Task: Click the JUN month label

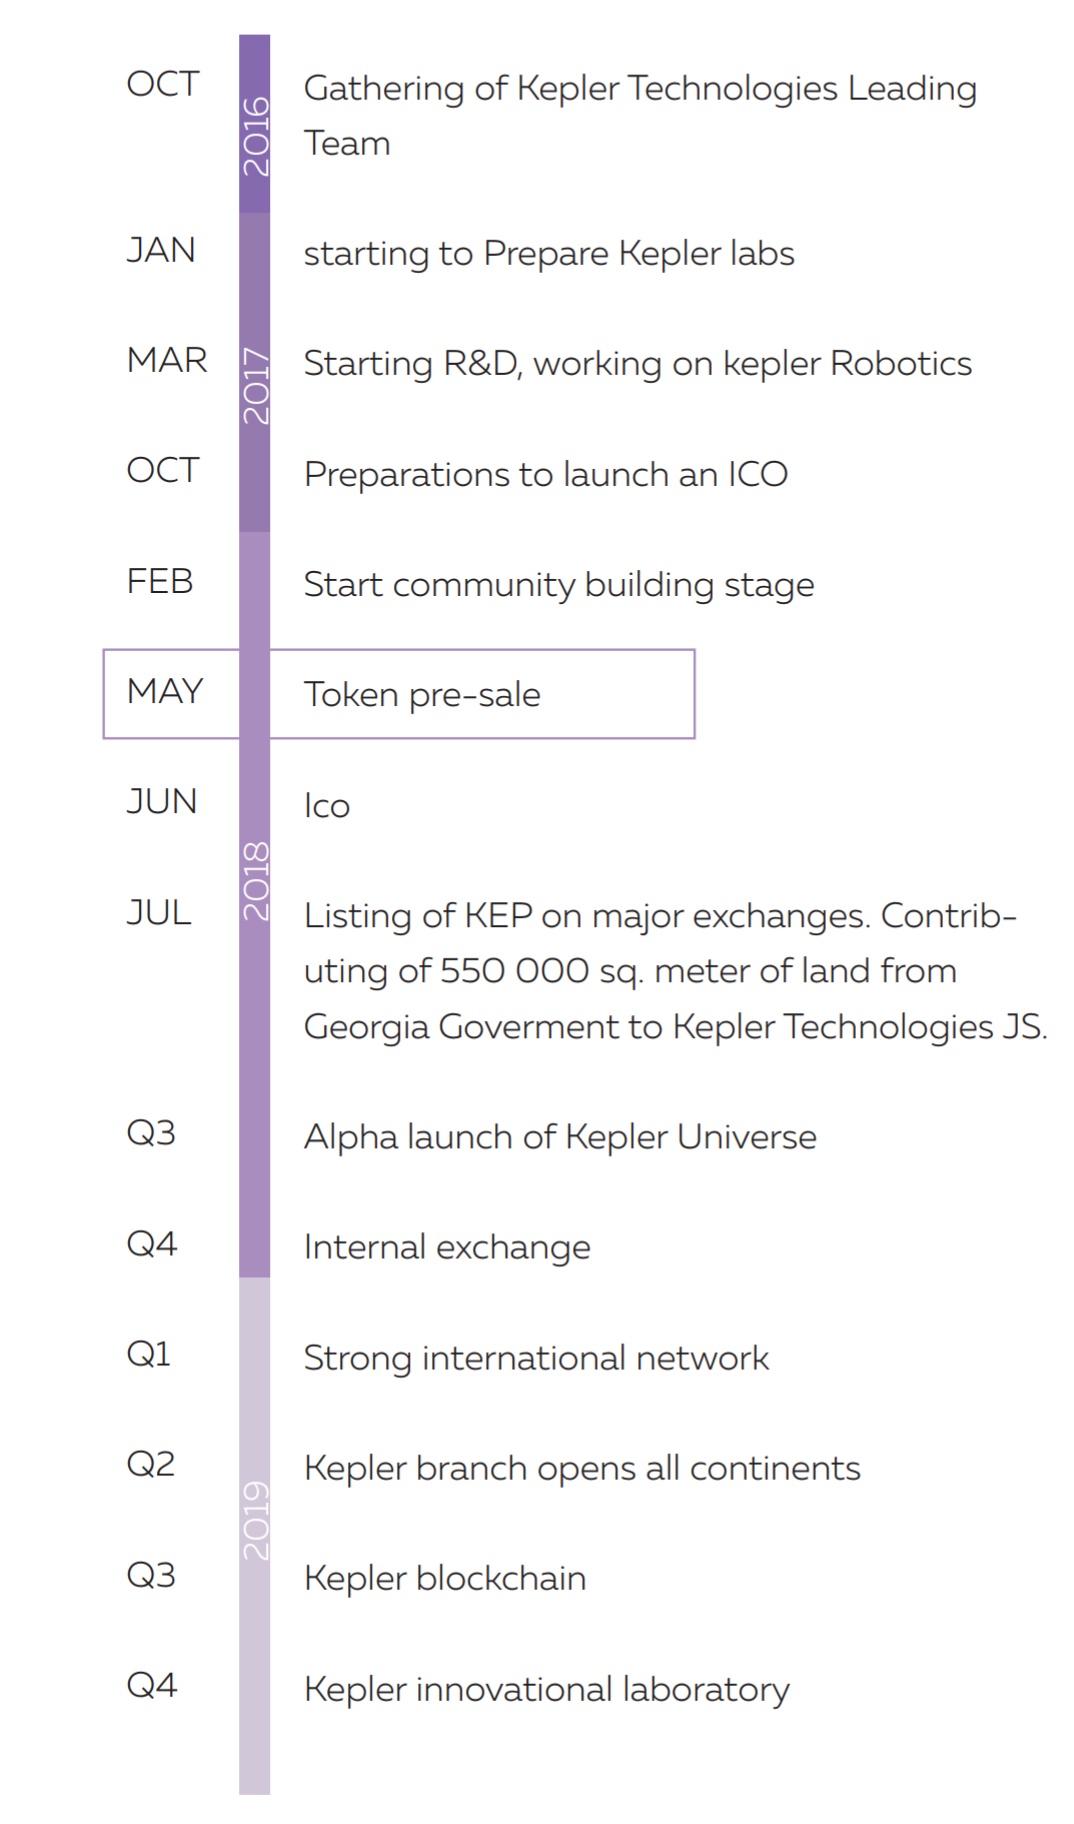Action: pyautogui.click(x=162, y=802)
